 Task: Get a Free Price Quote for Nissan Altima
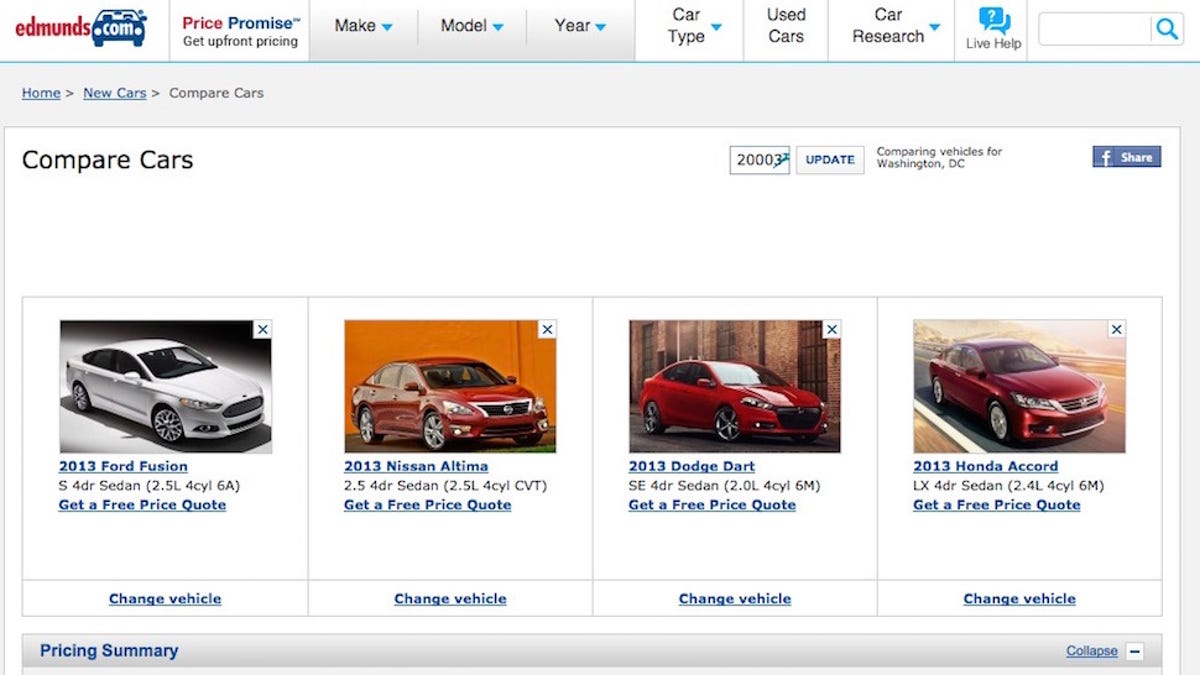click(x=427, y=505)
